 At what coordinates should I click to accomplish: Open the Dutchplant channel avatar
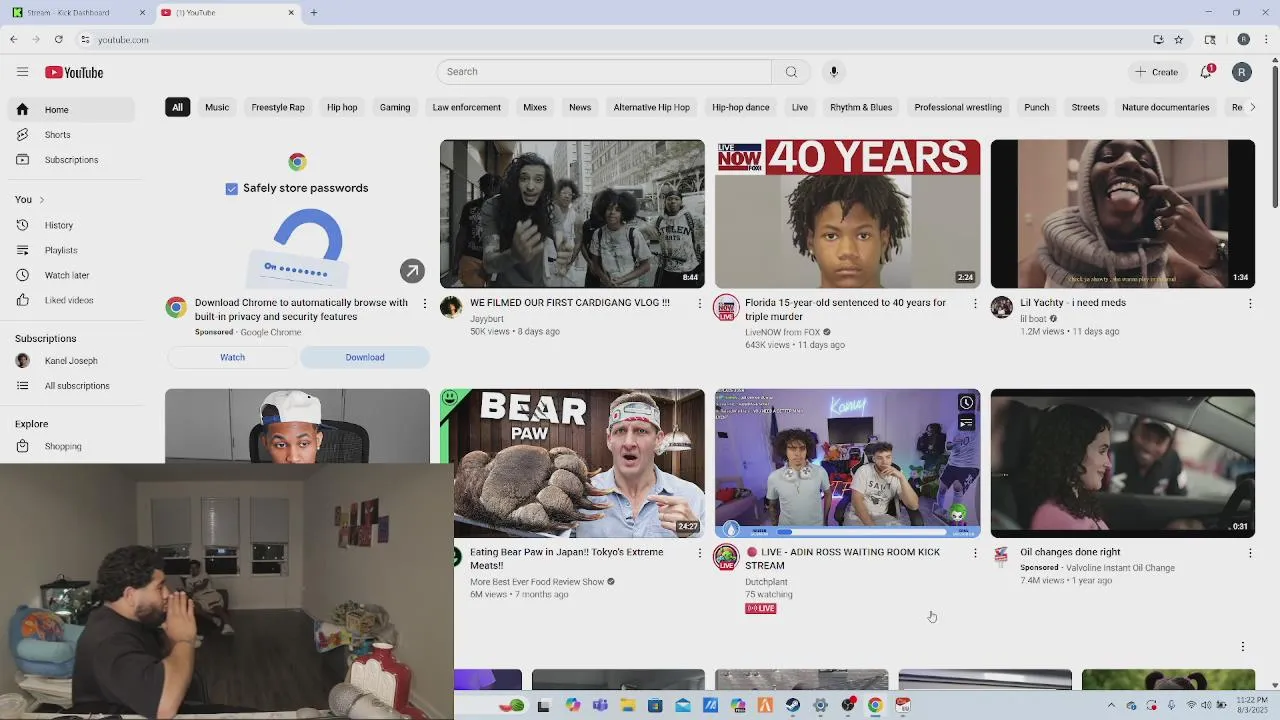click(726, 557)
